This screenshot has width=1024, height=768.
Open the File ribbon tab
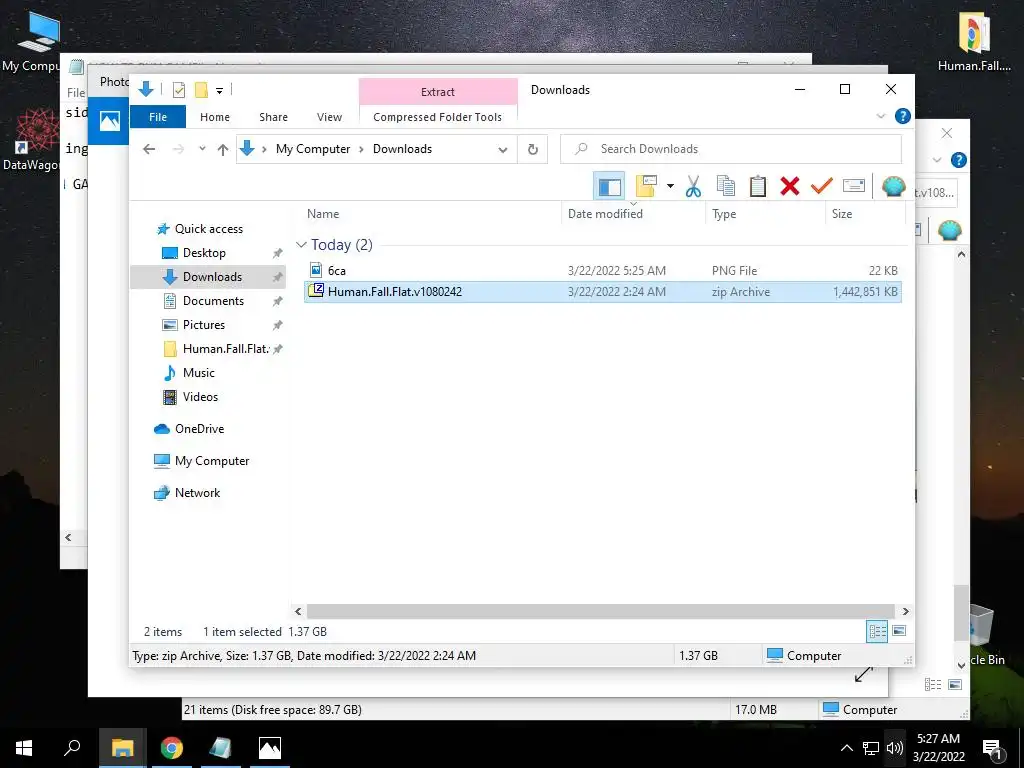(x=158, y=117)
